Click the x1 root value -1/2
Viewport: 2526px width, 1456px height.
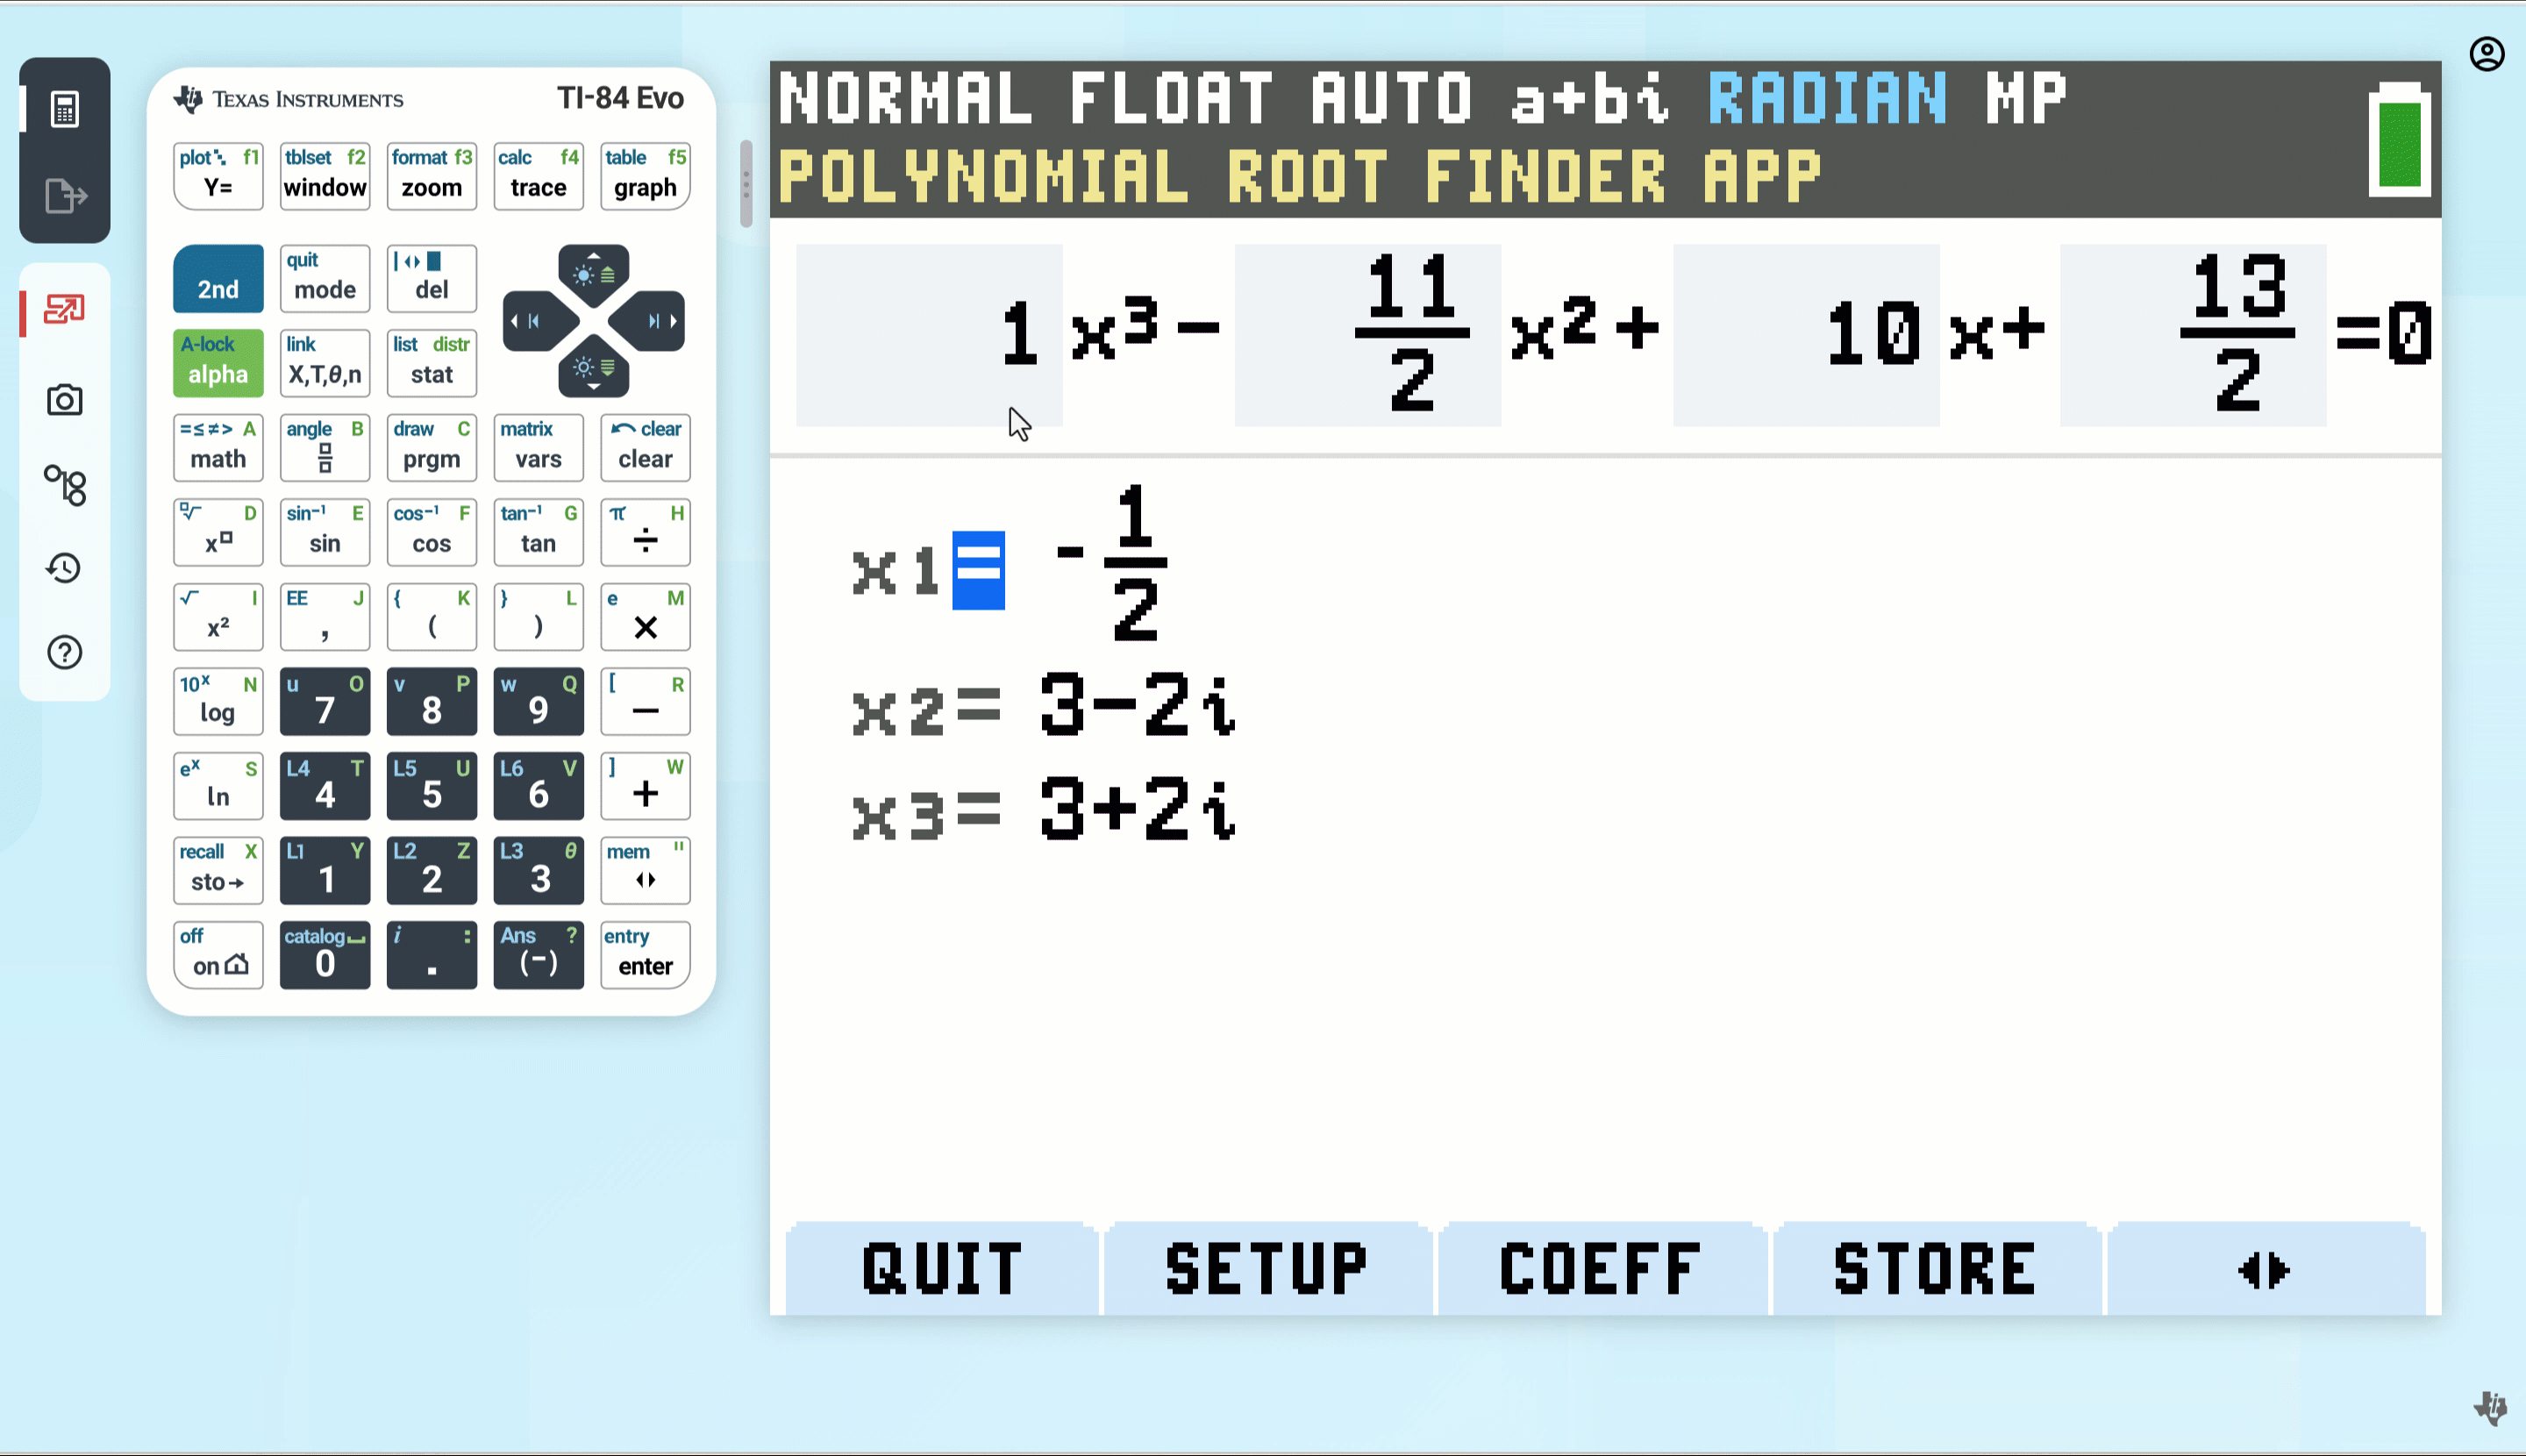1112,561
